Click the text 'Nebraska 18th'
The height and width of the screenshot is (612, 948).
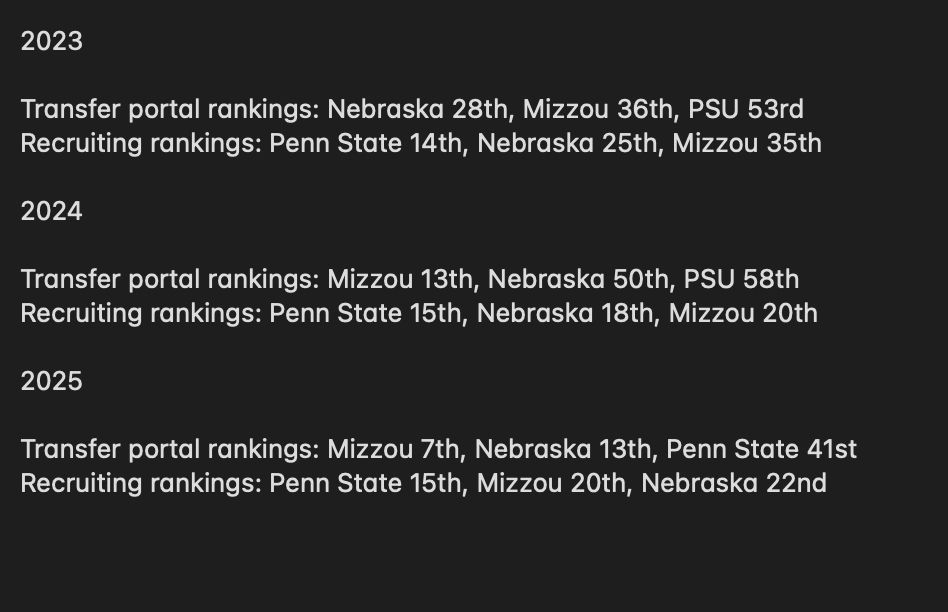(x=565, y=313)
